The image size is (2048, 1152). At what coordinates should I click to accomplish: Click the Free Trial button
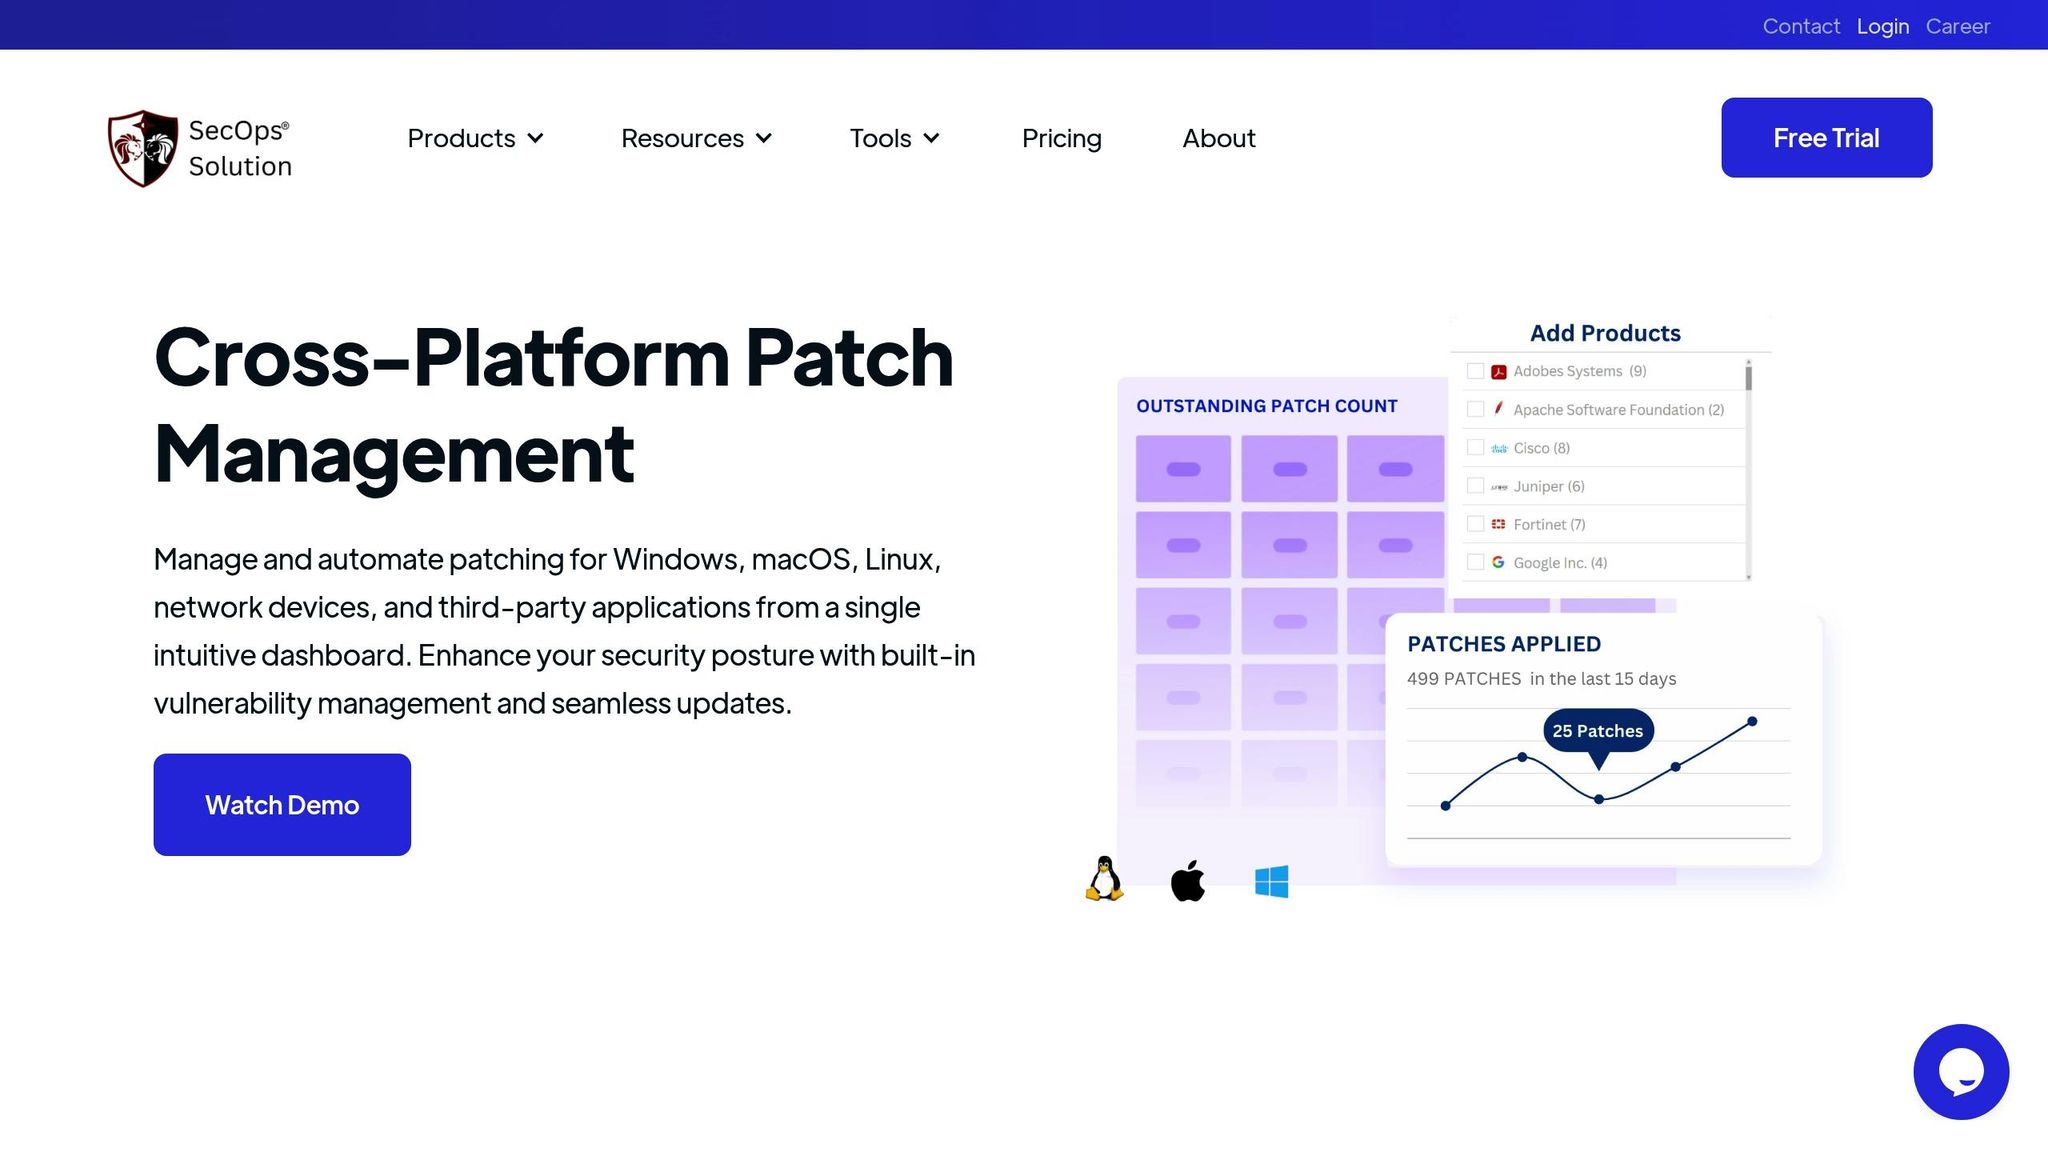pyautogui.click(x=1826, y=138)
